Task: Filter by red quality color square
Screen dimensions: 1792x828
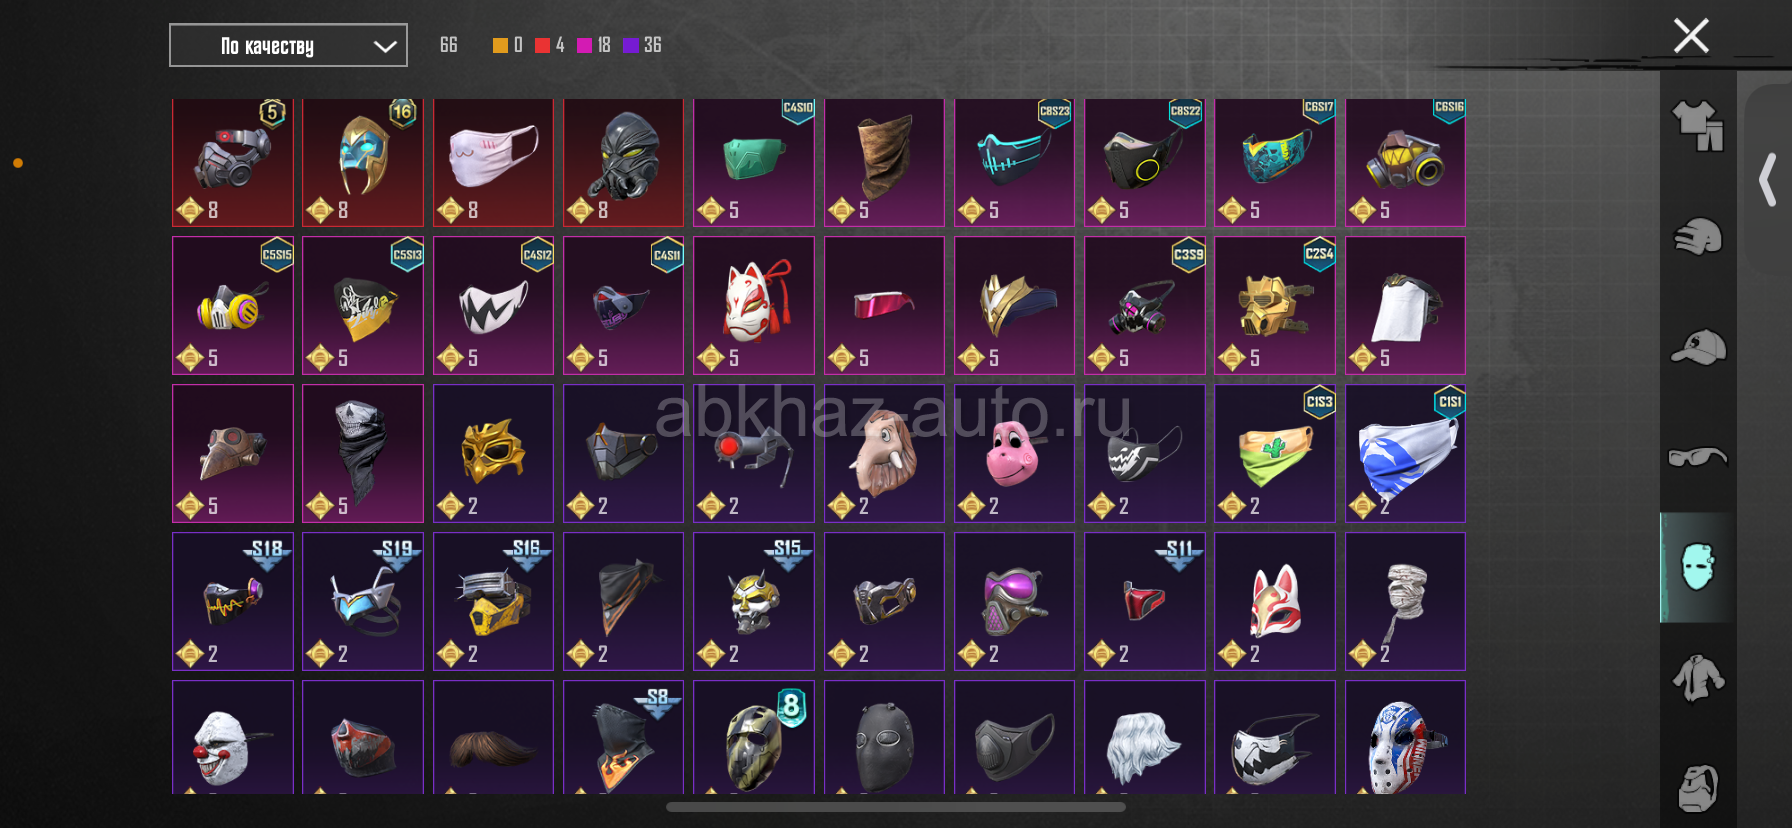Action: click(x=542, y=45)
